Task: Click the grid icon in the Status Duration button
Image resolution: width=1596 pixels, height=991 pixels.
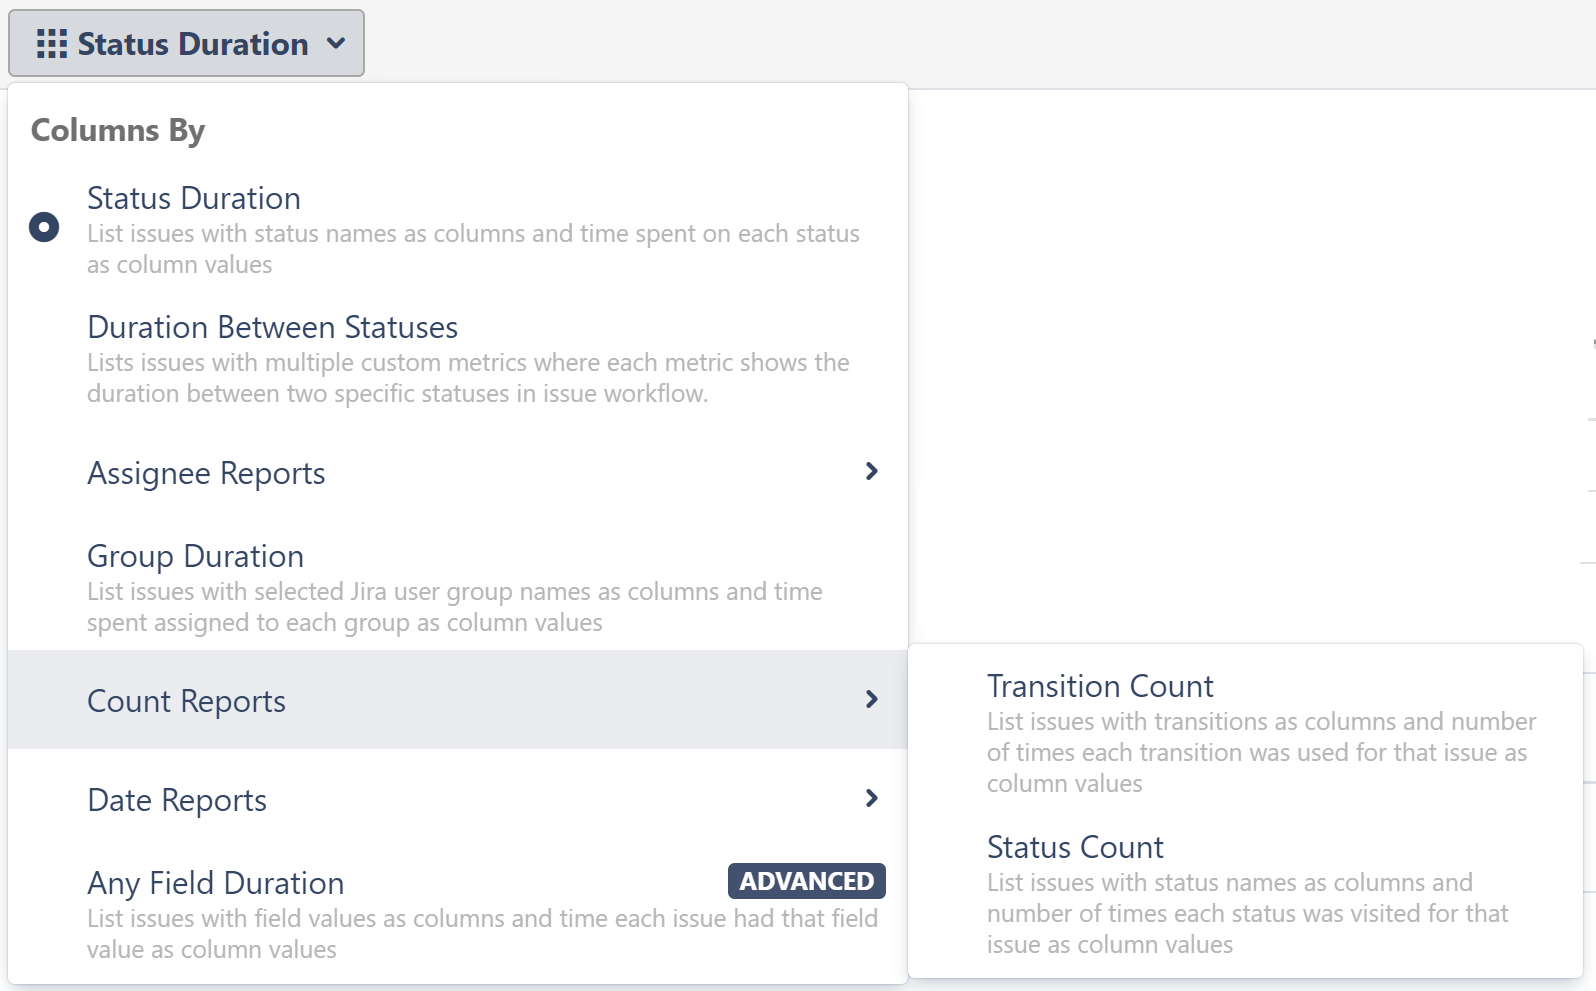Action: coord(51,44)
